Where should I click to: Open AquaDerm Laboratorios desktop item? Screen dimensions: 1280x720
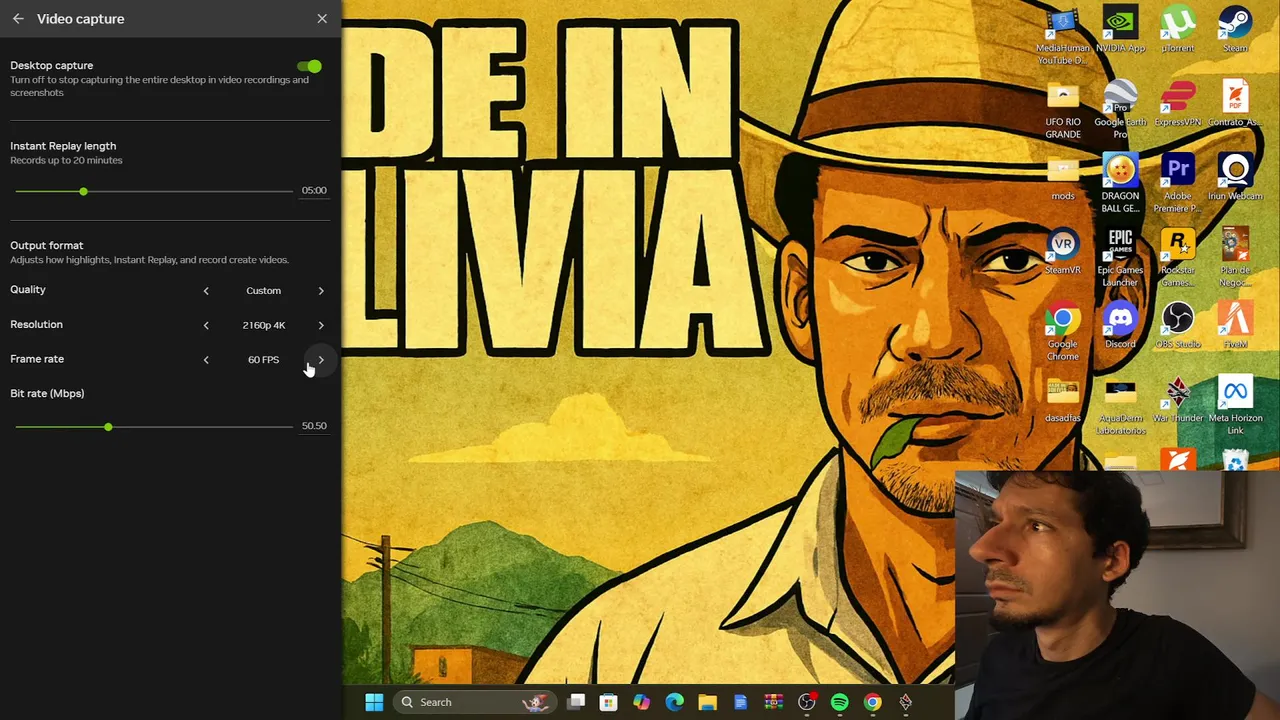(1120, 407)
